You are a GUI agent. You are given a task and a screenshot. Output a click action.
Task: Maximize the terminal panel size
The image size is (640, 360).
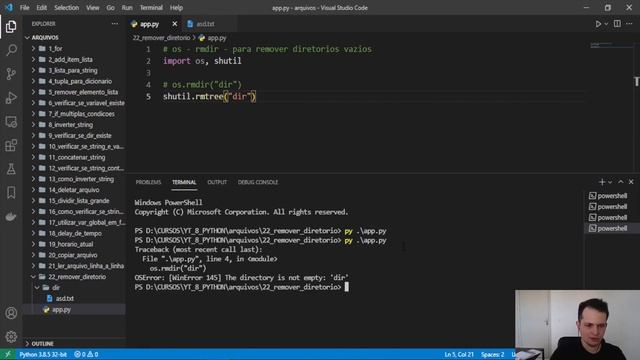click(621, 182)
